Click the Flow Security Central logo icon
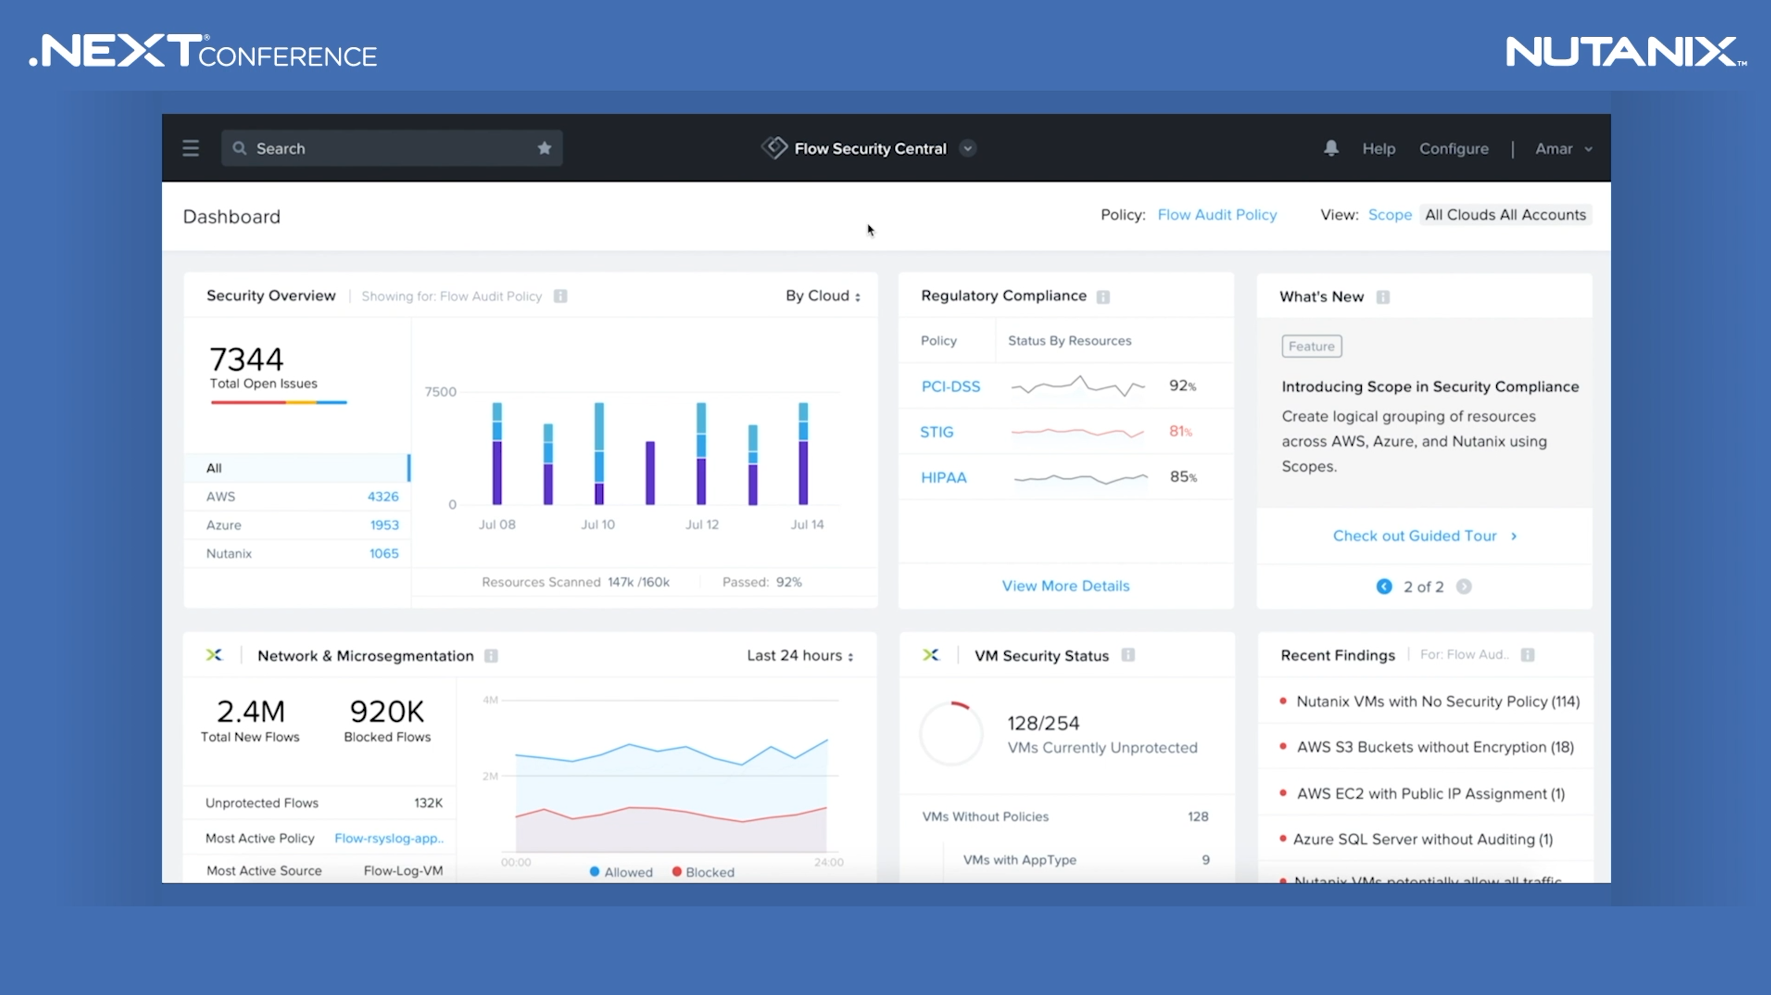 (774, 147)
